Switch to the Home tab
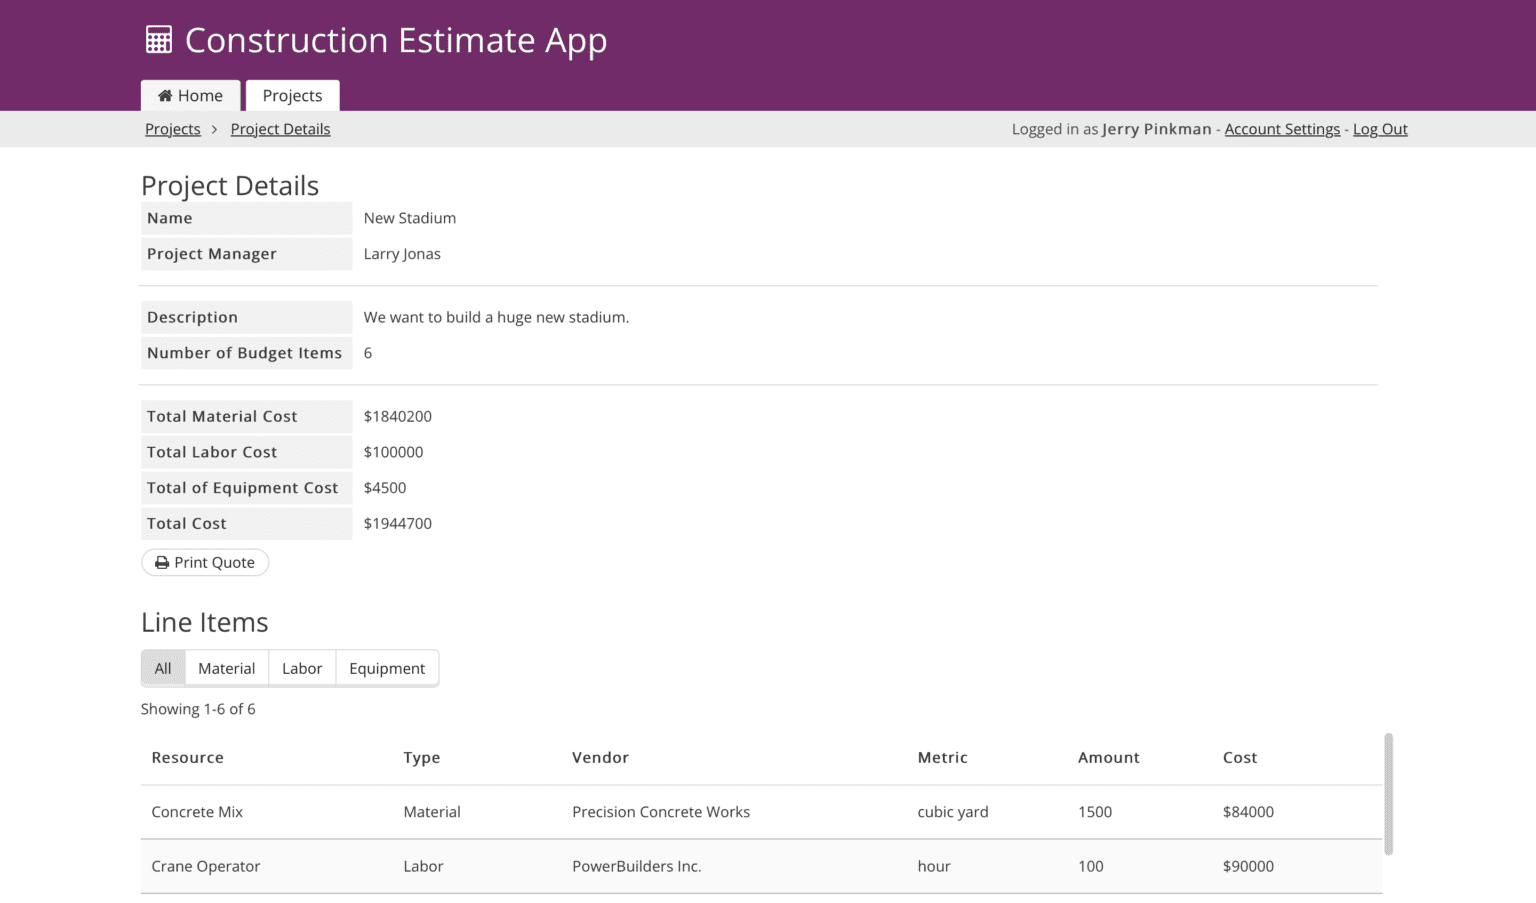Viewport: 1536px width, 903px height. [190, 95]
